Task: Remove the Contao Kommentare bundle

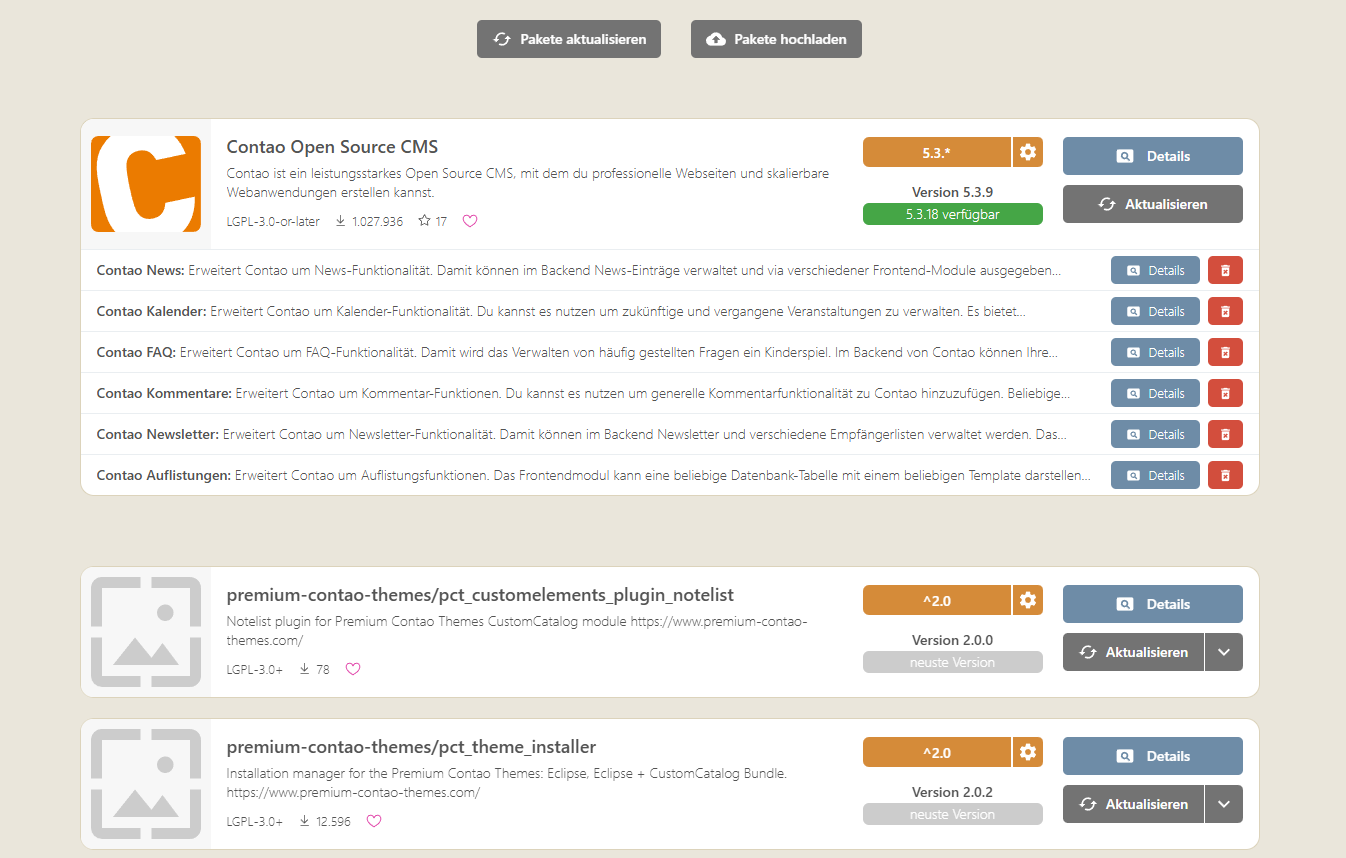Action: (1226, 393)
